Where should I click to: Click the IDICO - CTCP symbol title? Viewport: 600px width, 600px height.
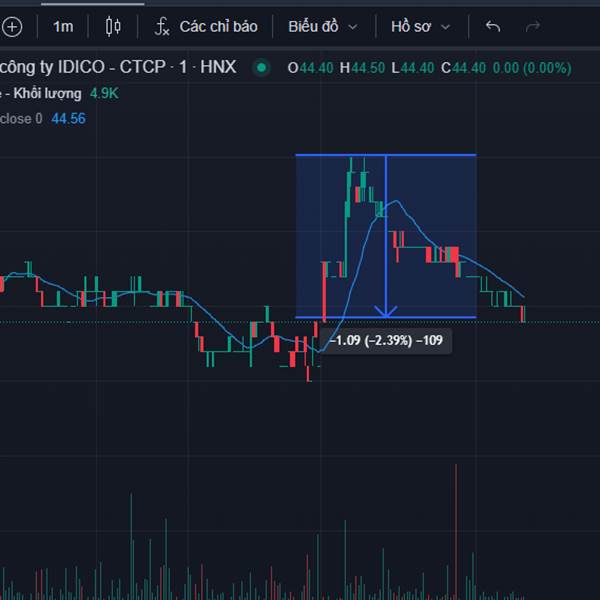point(118,67)
